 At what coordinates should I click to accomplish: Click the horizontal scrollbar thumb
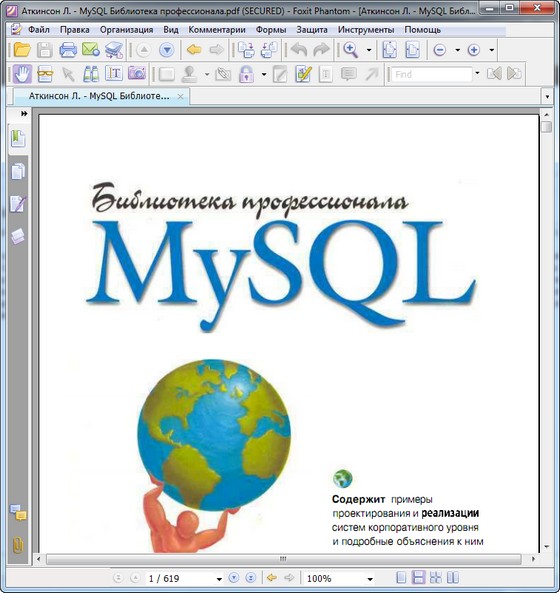[283, 559]
